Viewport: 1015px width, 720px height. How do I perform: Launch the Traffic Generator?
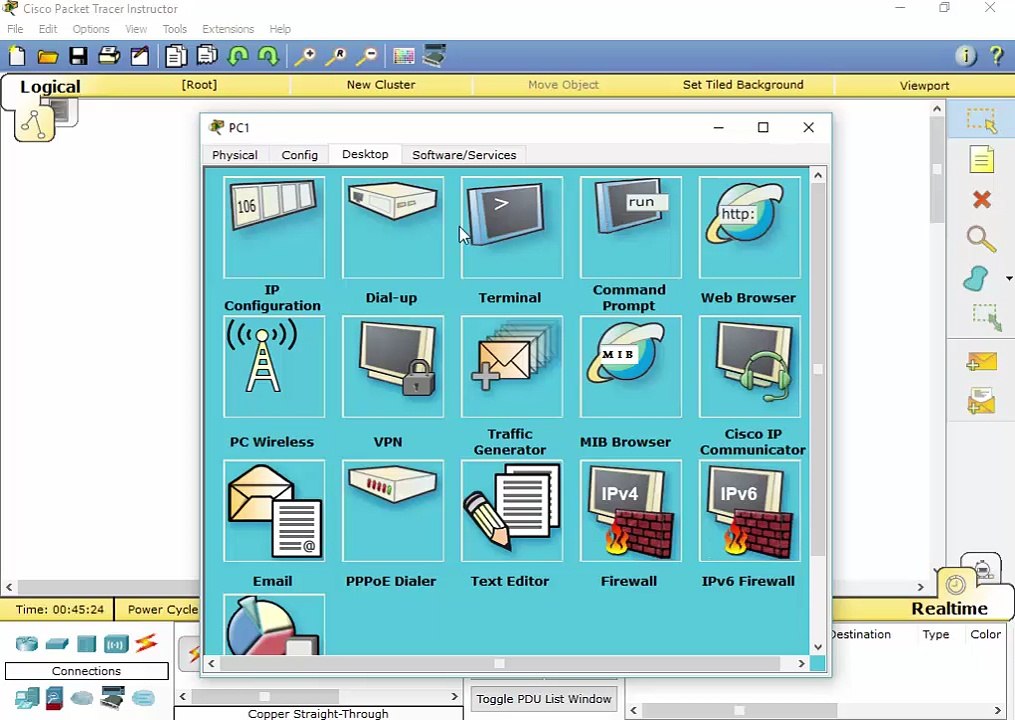[x=511, y=366]
